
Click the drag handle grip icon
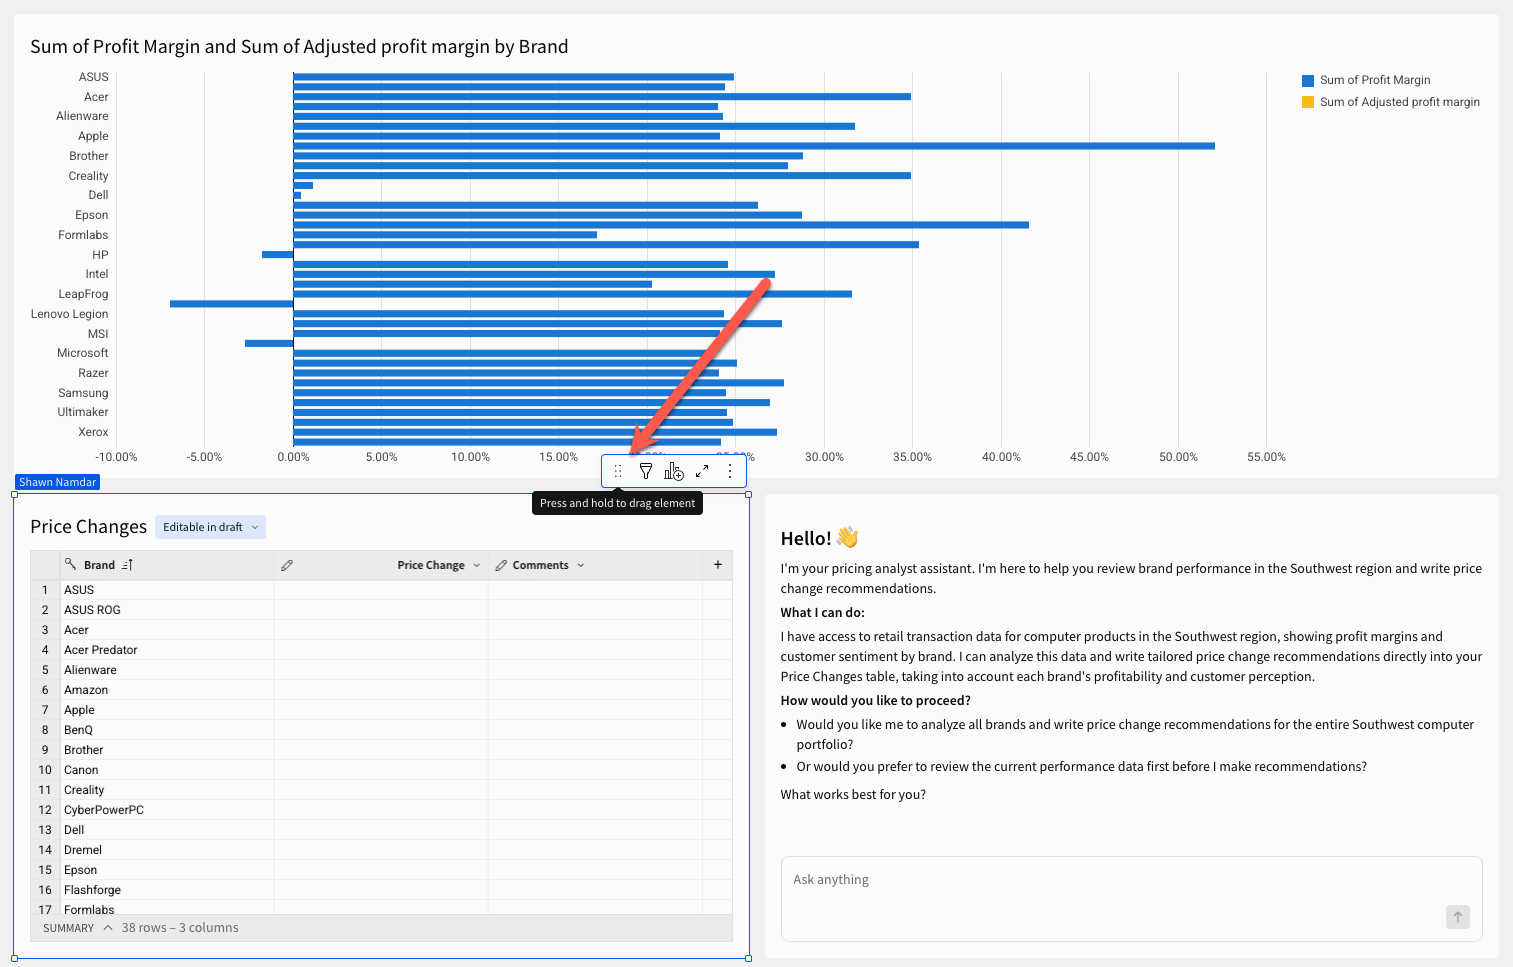(x=618, y=471)
